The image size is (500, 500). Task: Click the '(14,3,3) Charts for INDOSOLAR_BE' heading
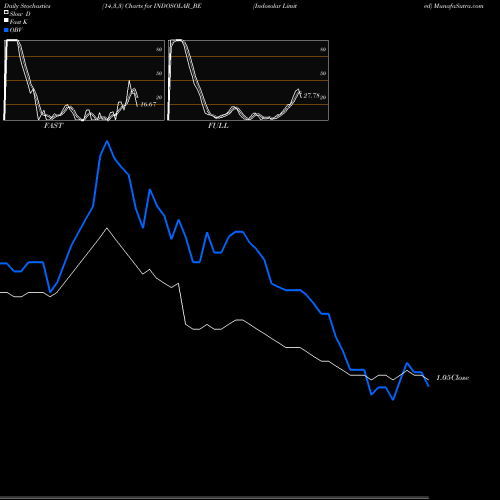(x=152, y=6)
